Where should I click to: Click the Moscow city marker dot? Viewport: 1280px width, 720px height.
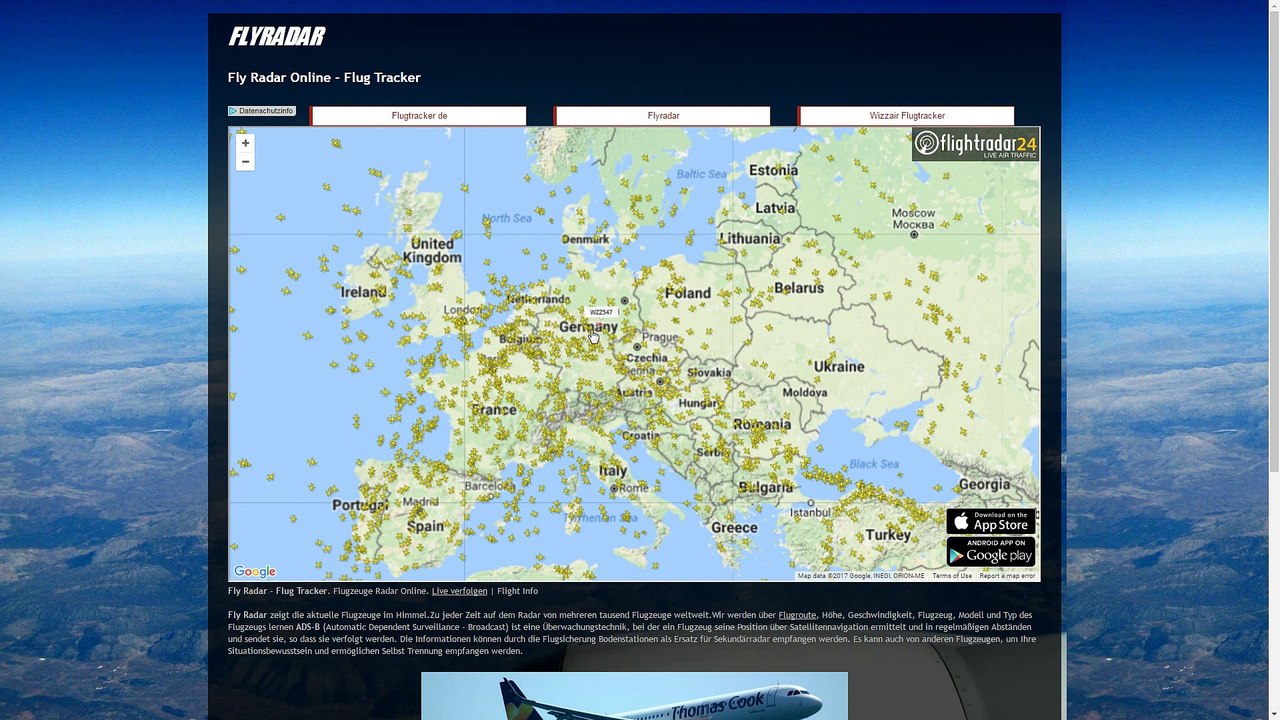tap(914, 235)
